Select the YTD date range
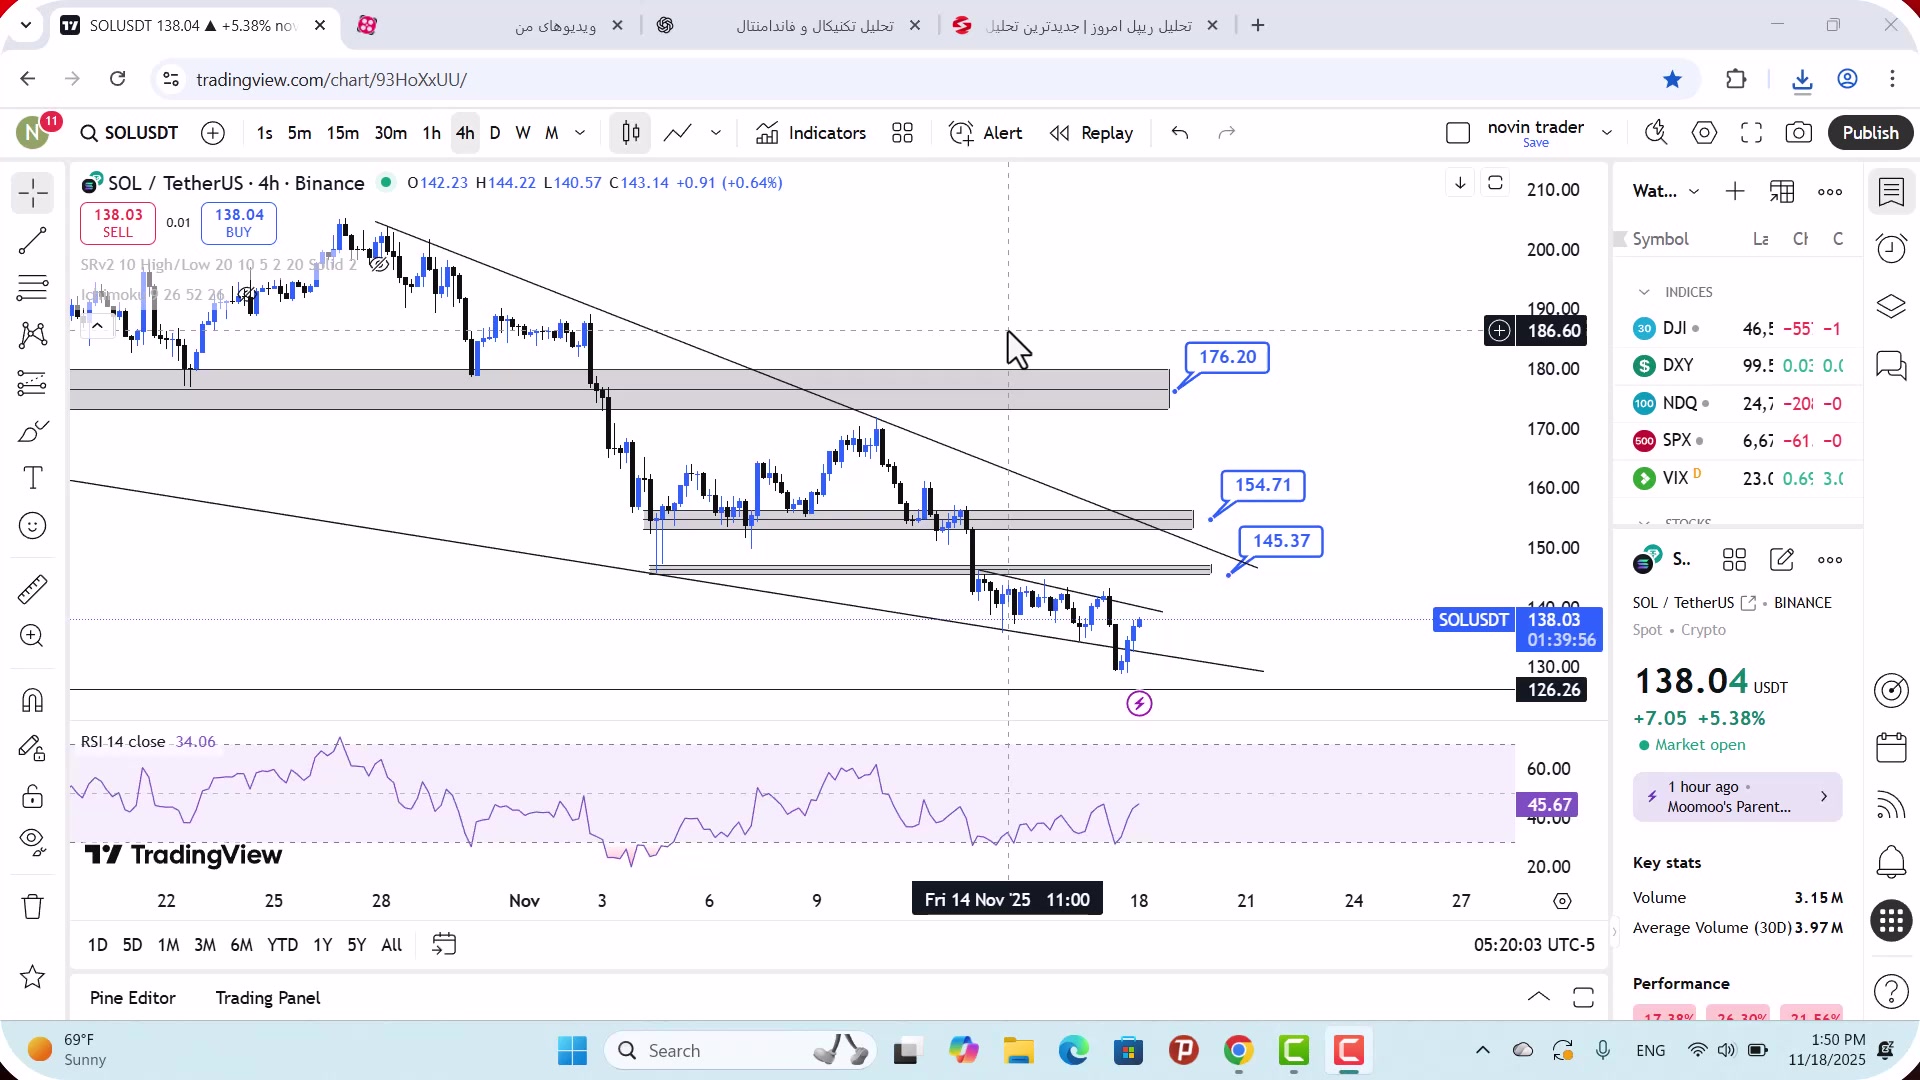The height and width of the screenshot is (1080, 1920). [282, 945]
